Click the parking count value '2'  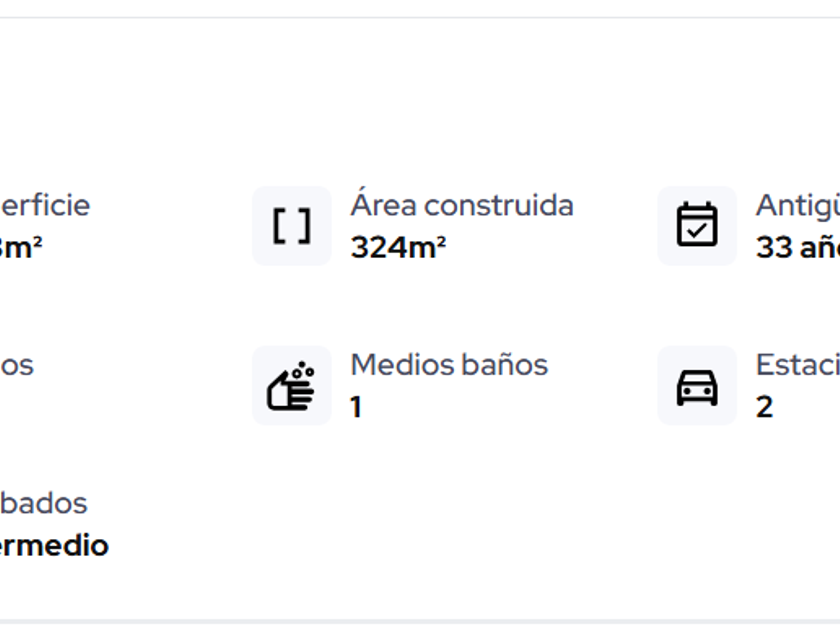coord(764,407)
